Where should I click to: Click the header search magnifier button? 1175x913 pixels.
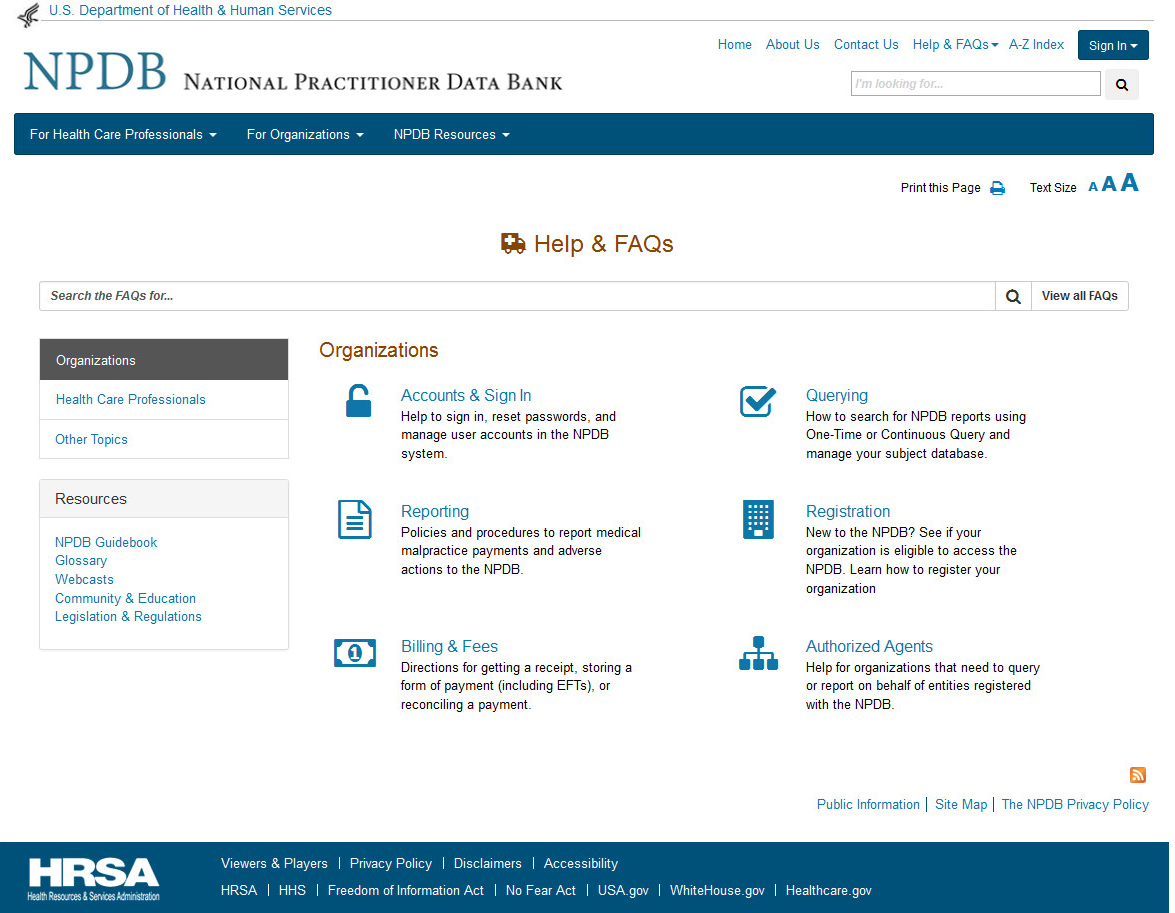point(1121,85)
